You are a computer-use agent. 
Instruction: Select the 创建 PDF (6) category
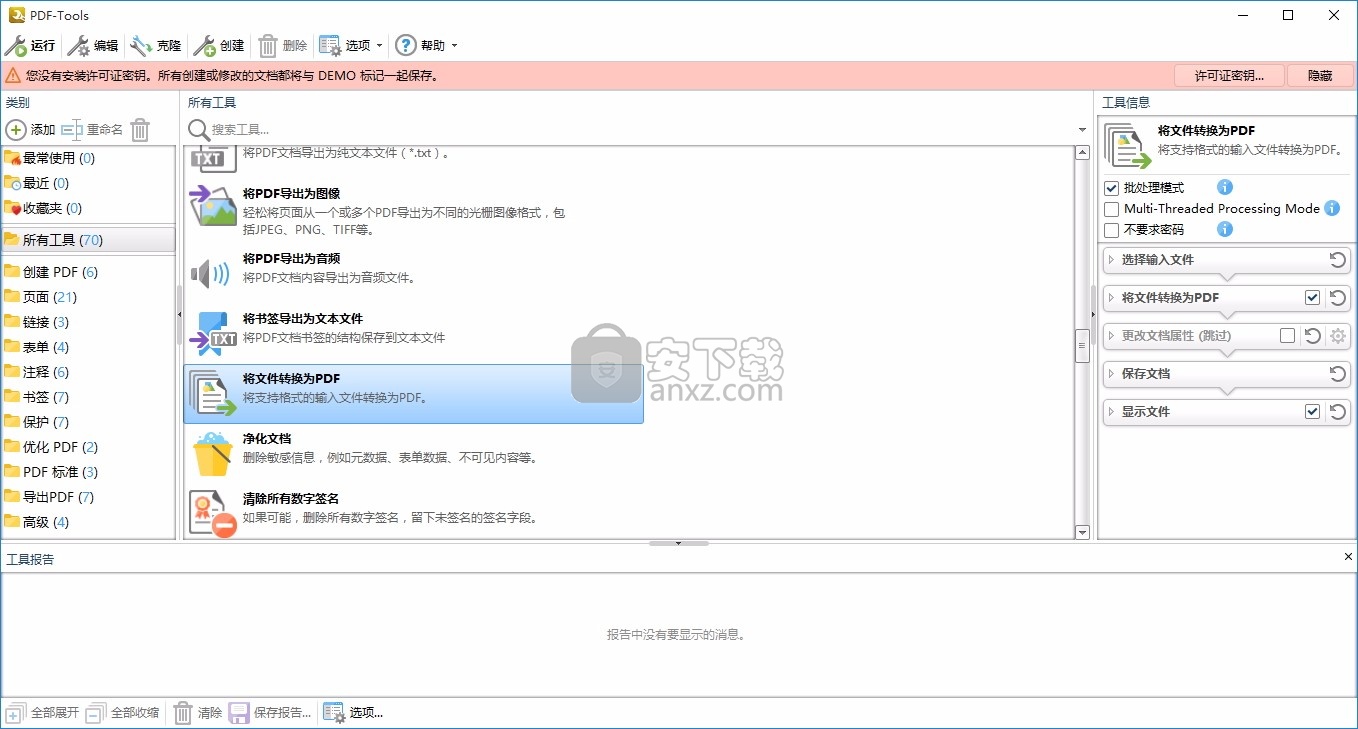coord(88,272)
